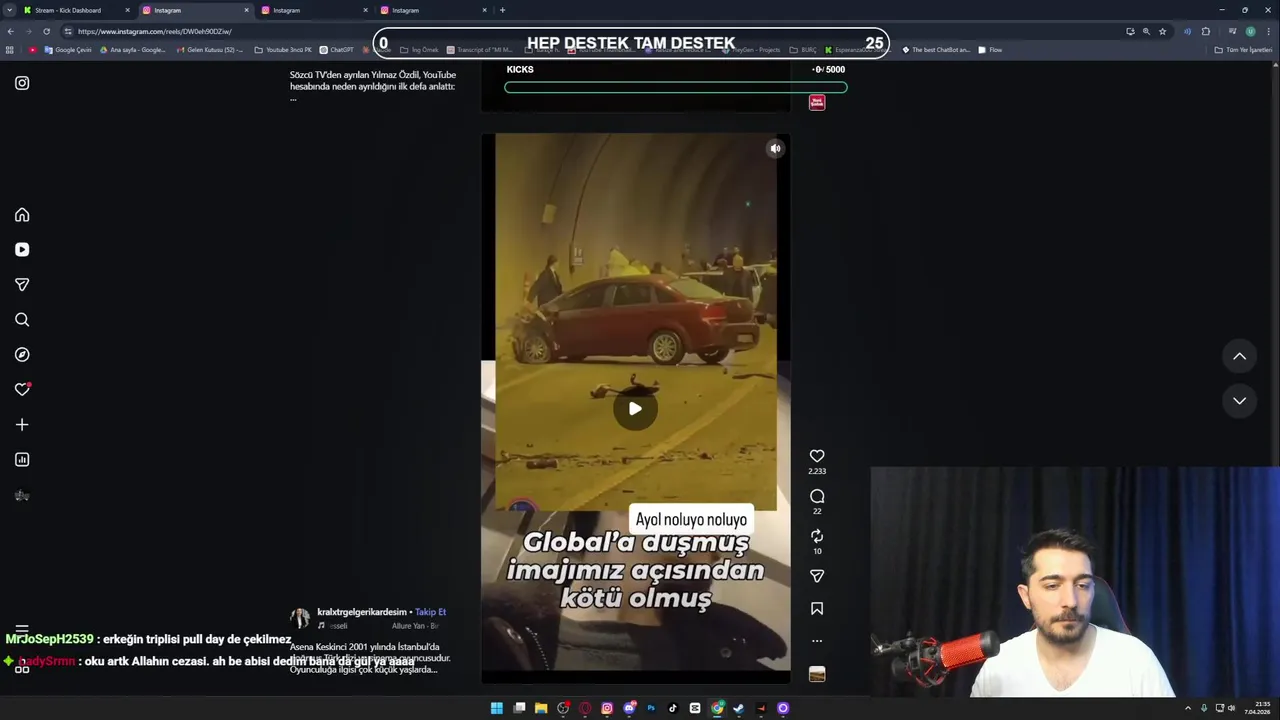This screenshot has height=720, width=1280.
Task: Open the Allure Yan audio link
Action: (x=415, y=626)
